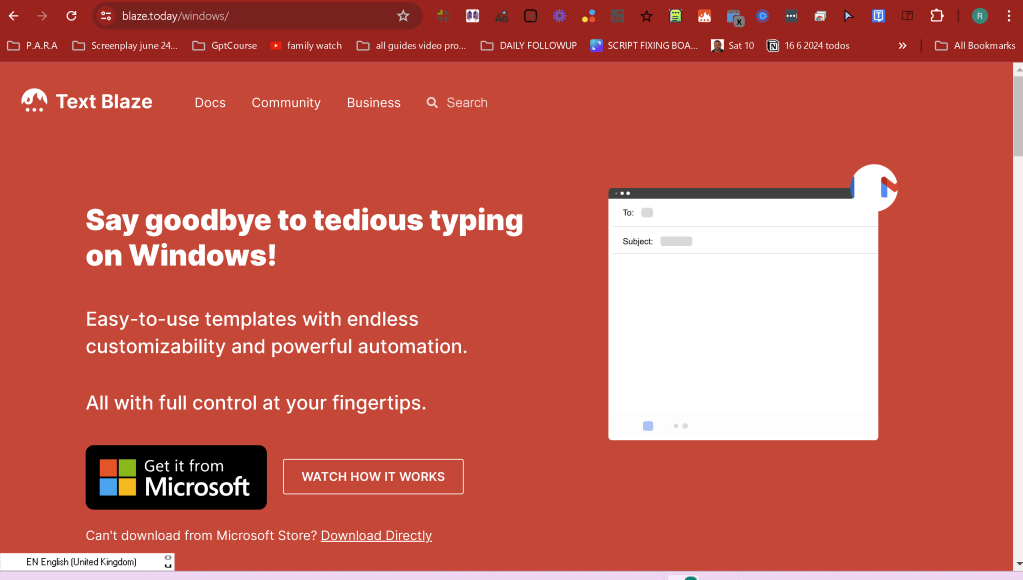Open the P.A.R.A bookmark folder
The width and height of the screenshot is (1023, 580).
(32, 46)
